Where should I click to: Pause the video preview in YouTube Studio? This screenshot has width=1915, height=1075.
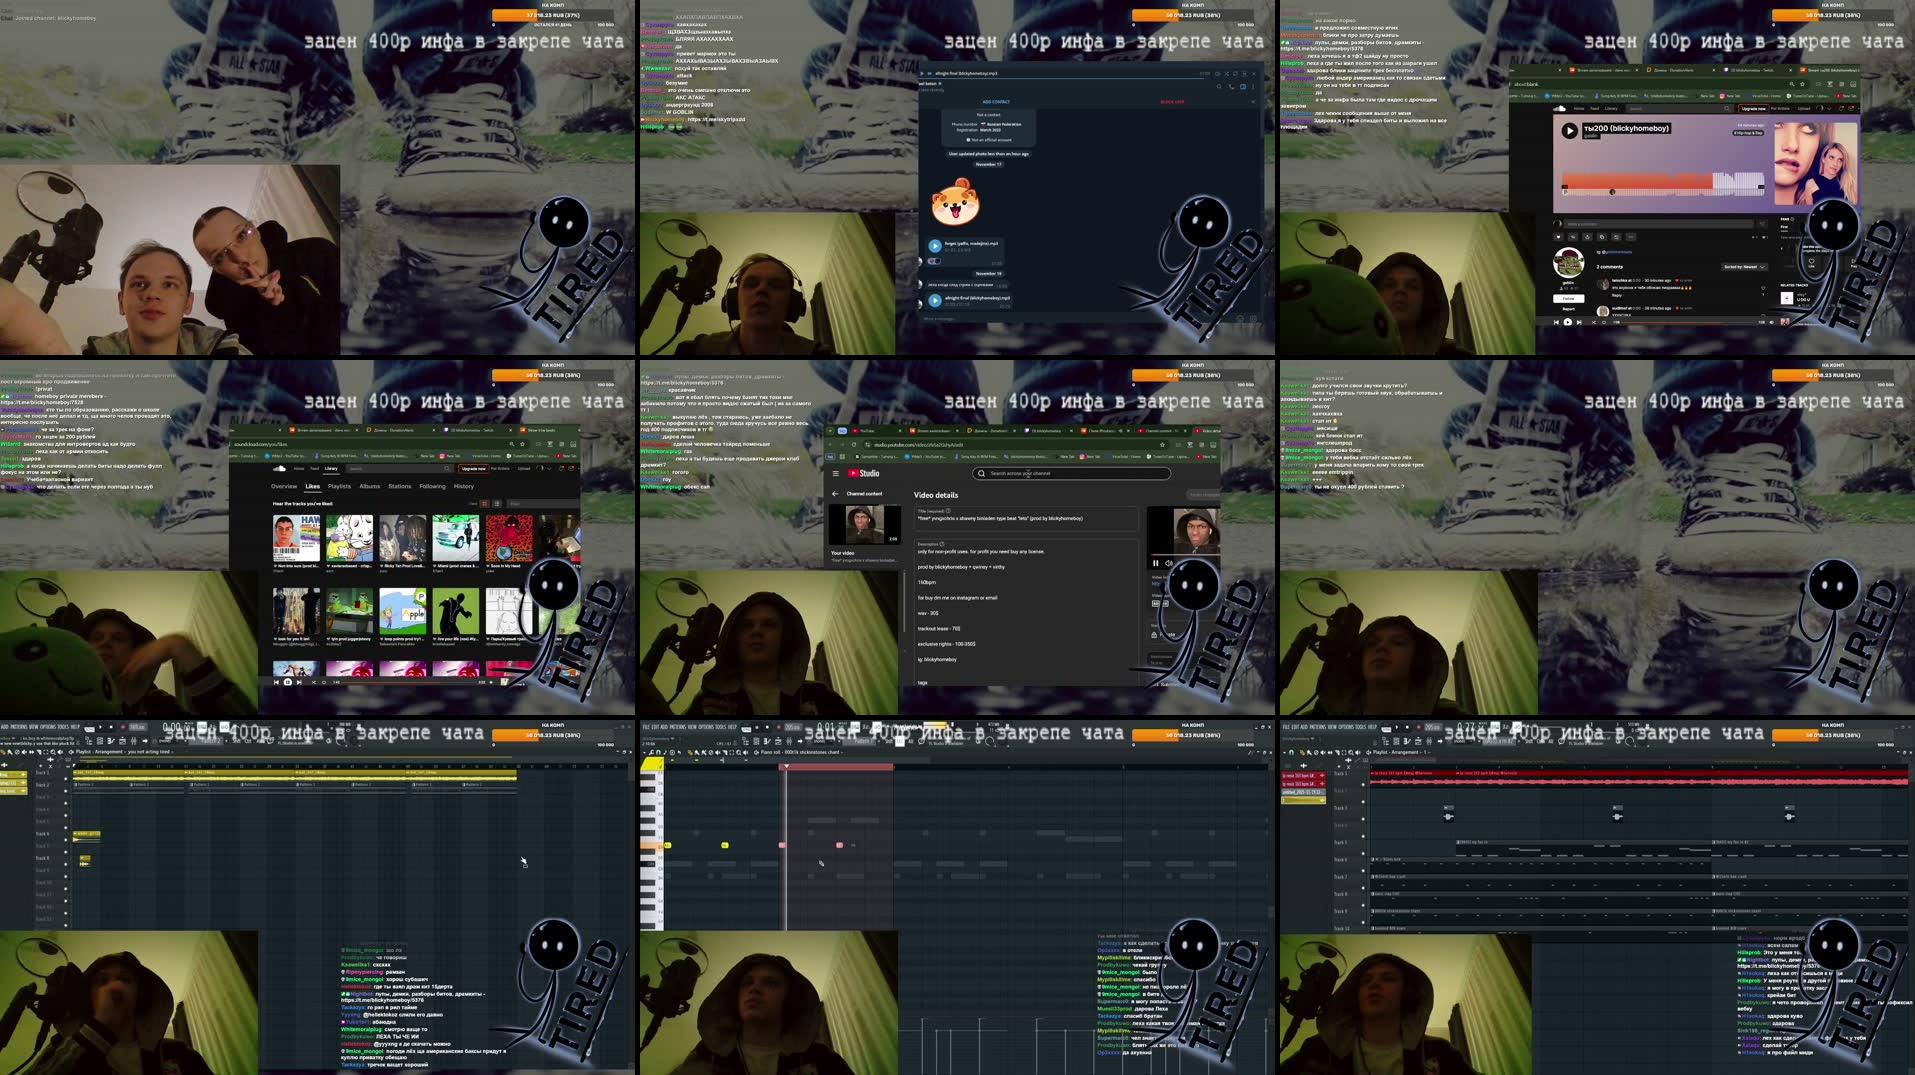(x=1155, y=563)
